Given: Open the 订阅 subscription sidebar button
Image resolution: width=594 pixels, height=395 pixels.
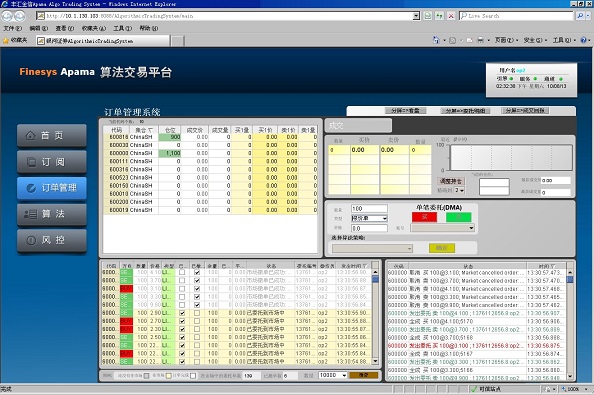Looking at the screenshot, I should tap(52, 162).
